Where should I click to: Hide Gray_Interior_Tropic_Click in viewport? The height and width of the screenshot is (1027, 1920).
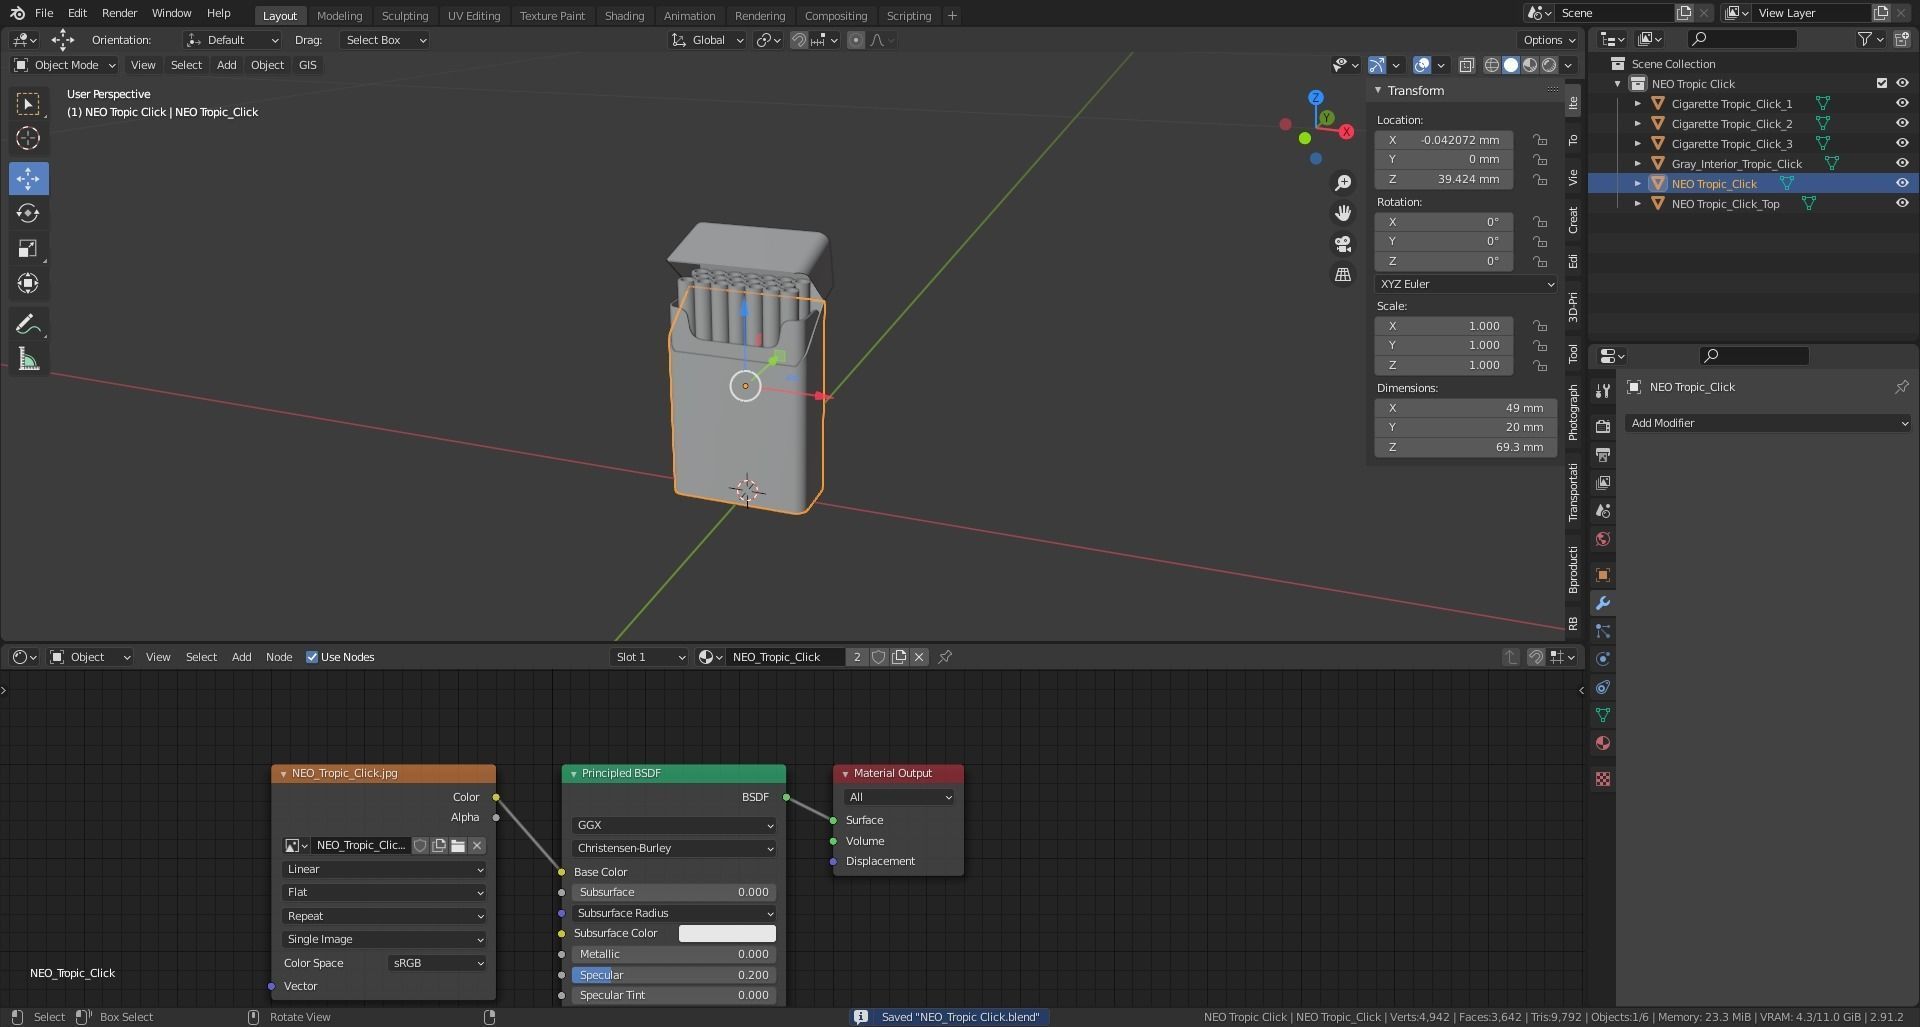1902,163
